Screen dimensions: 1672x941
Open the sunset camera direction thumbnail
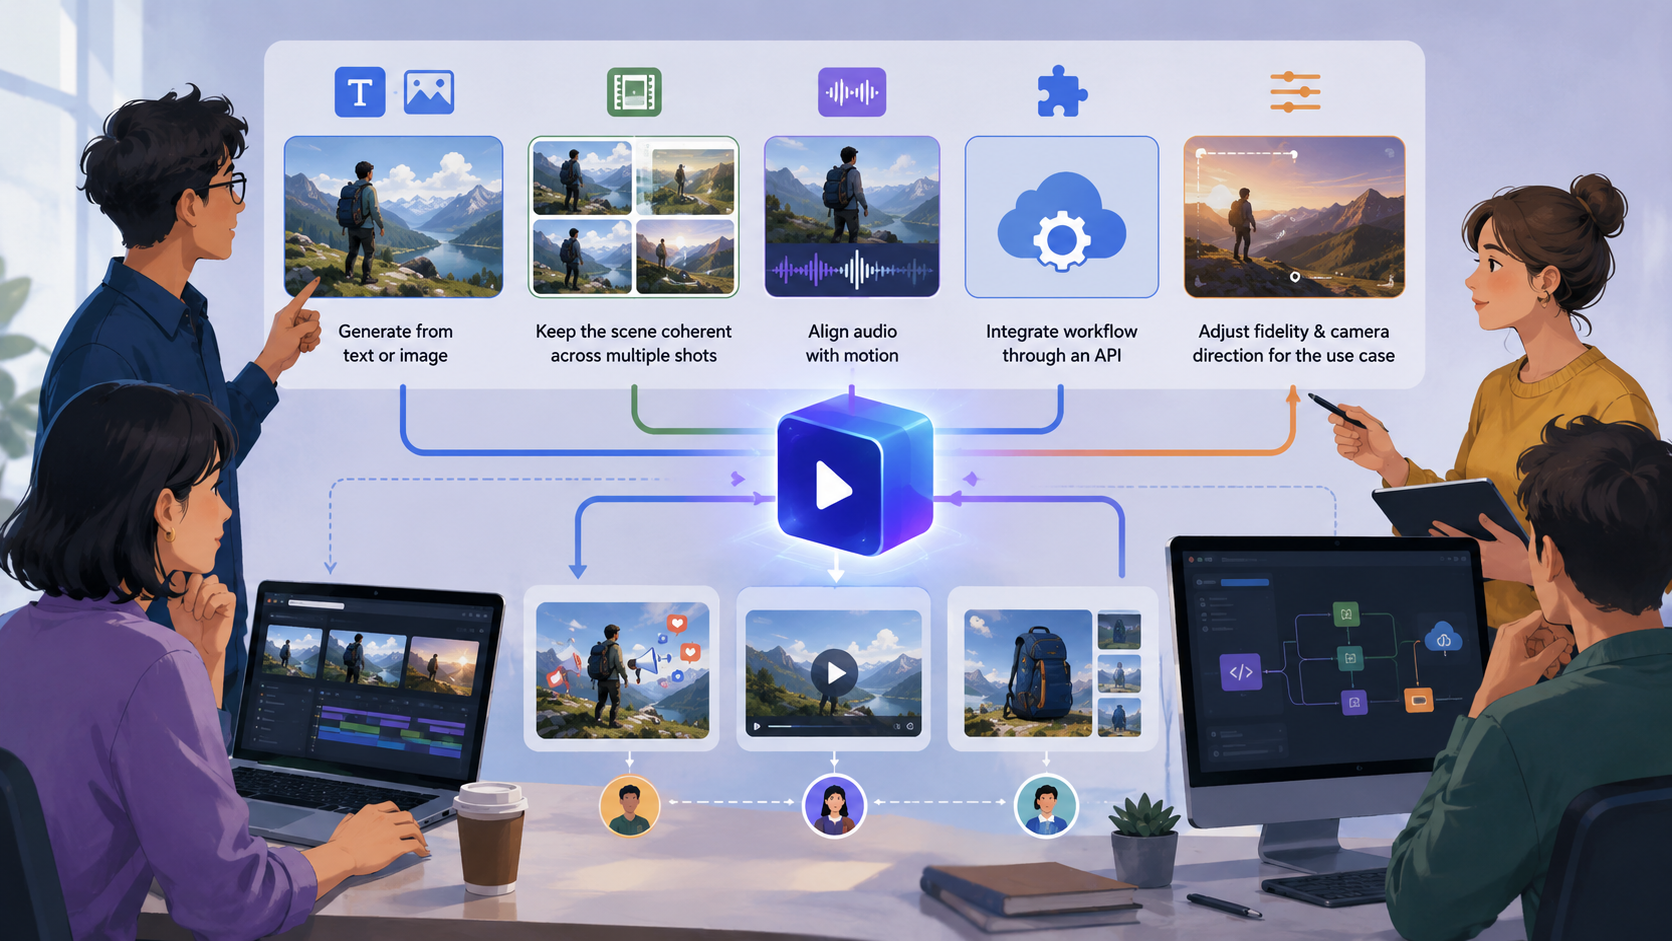[1295, 217]
